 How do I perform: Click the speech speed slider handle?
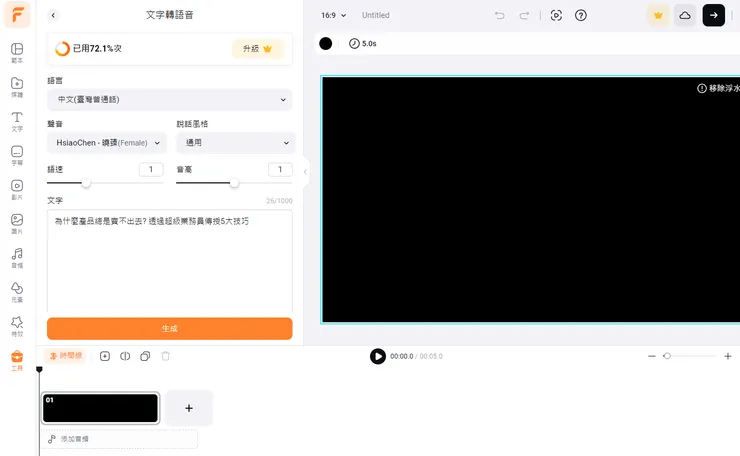click(86, 183)
